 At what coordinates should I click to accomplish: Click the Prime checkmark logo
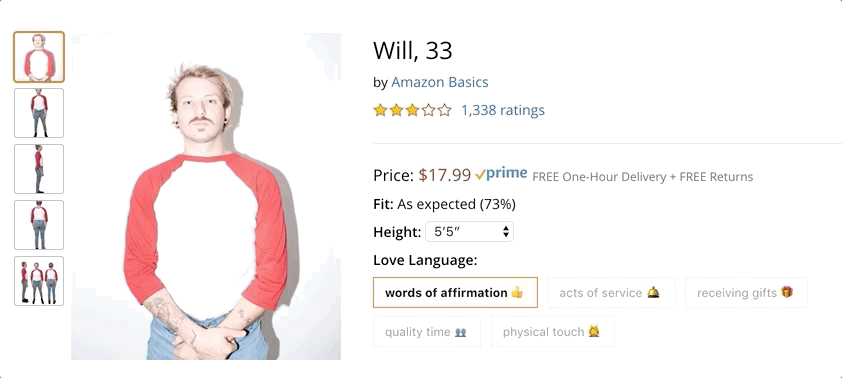[x=501, y=174]
